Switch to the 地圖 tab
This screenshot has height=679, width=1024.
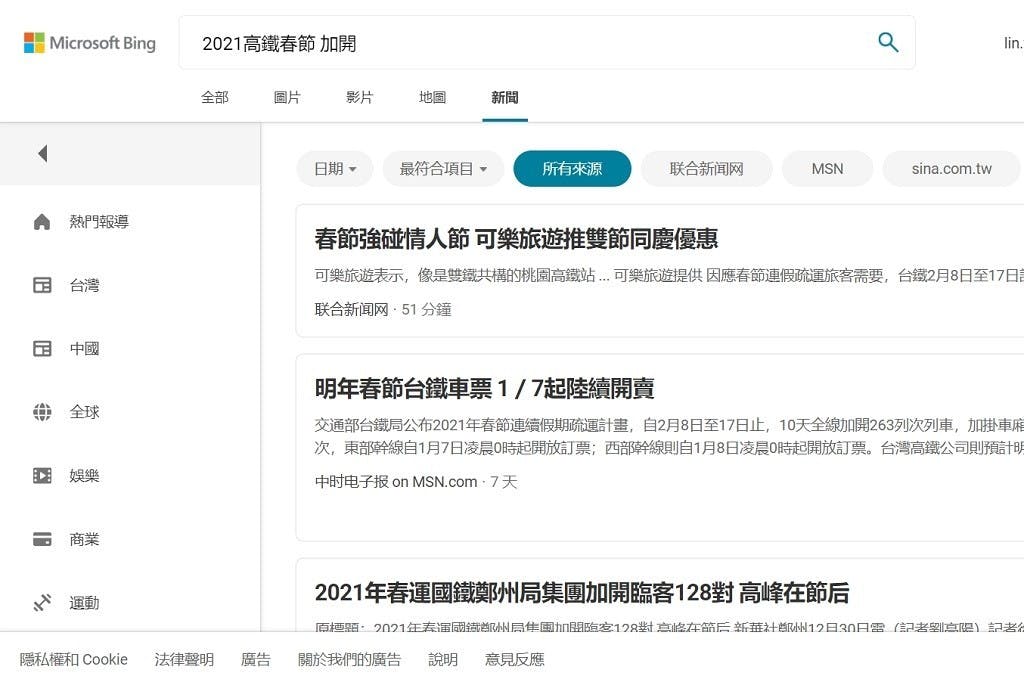click(x=432, y=98)
